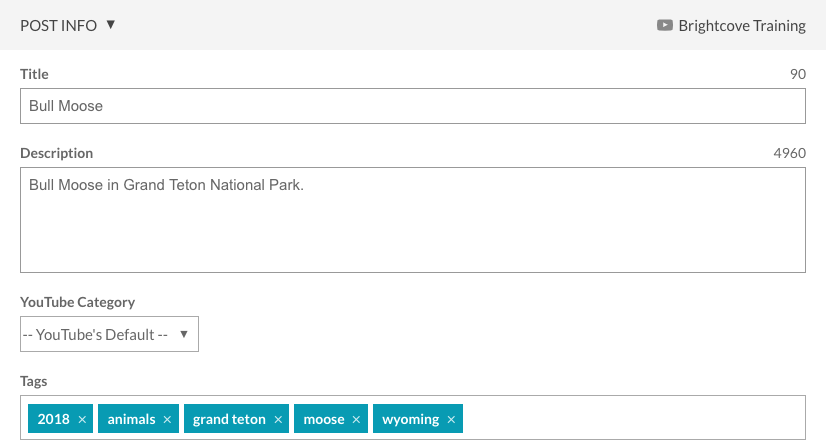Open the YouTube Category dropdown

[x=109, y=335]
